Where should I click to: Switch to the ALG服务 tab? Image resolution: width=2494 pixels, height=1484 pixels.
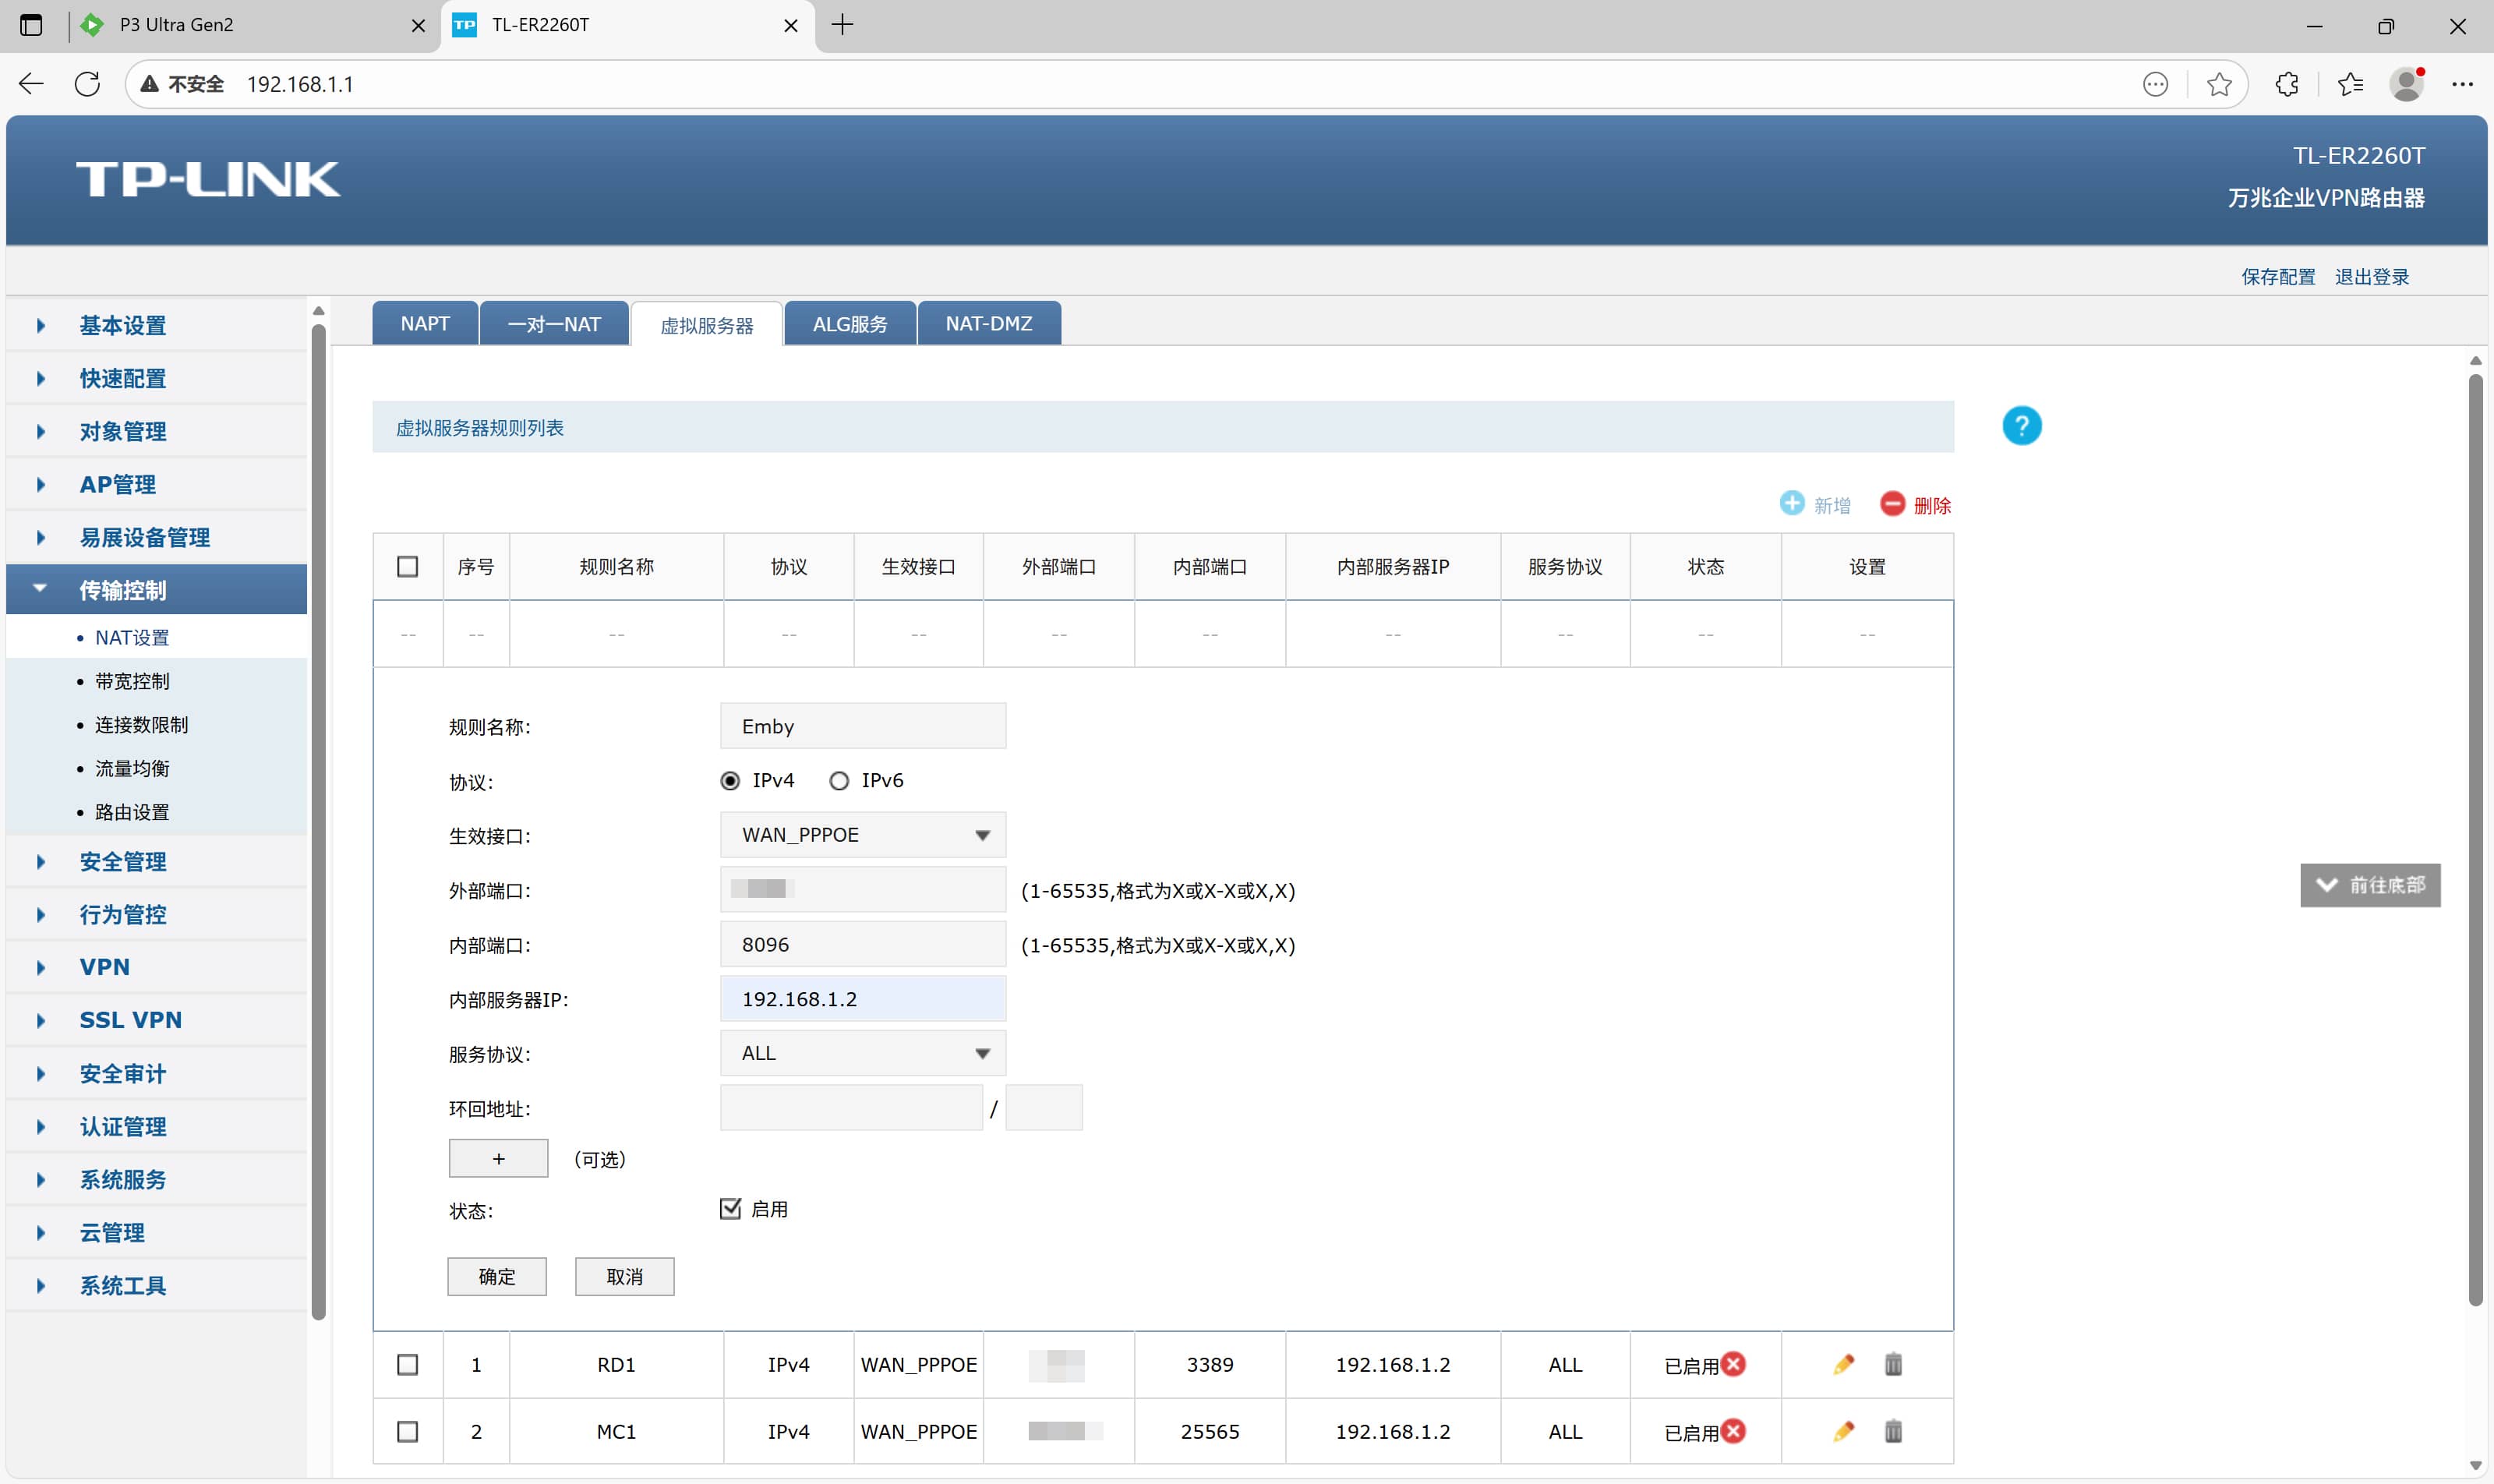(x=849, y=324)
